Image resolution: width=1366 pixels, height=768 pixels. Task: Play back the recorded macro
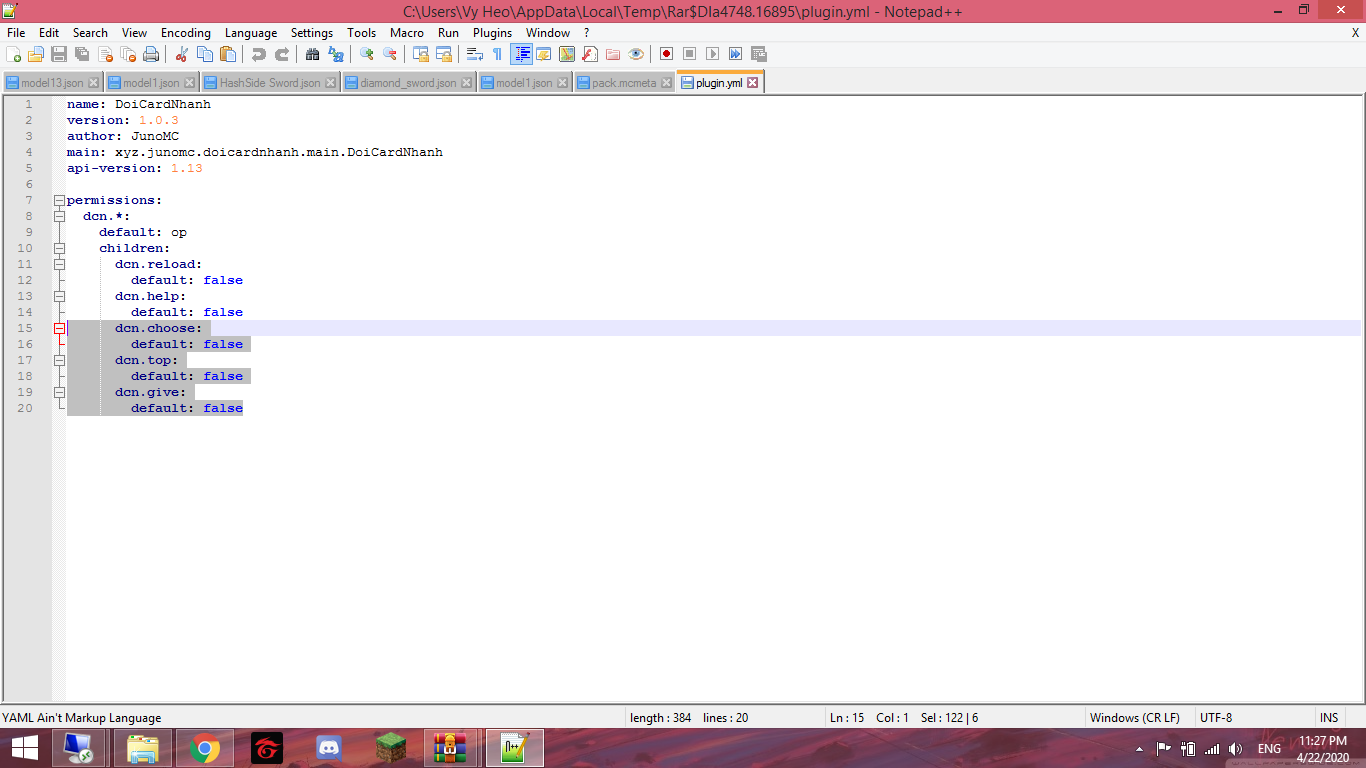tap(713, 54)
